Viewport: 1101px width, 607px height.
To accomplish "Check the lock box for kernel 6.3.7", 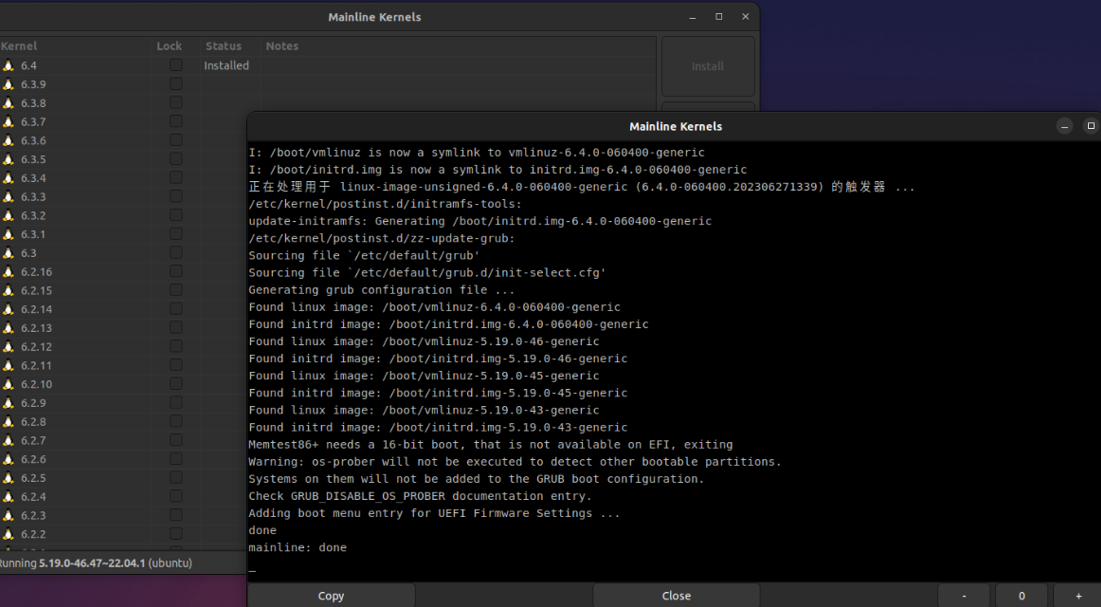I will click(176, 121).
